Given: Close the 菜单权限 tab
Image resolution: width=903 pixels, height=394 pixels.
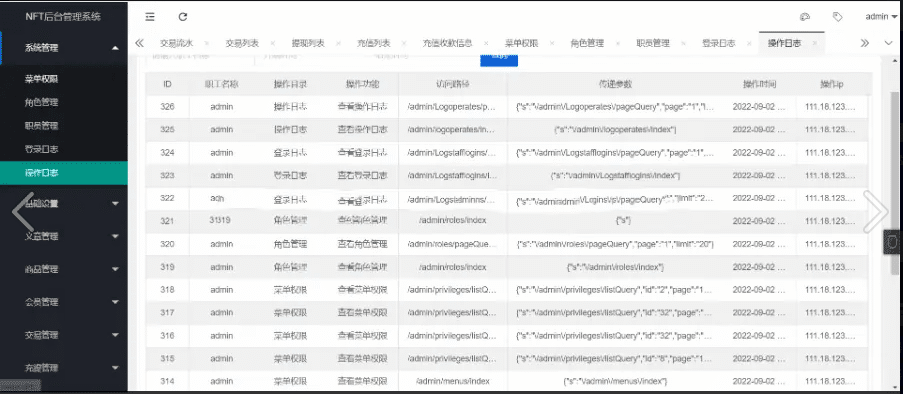Looking at the screenshot, I should click(552, 43).
